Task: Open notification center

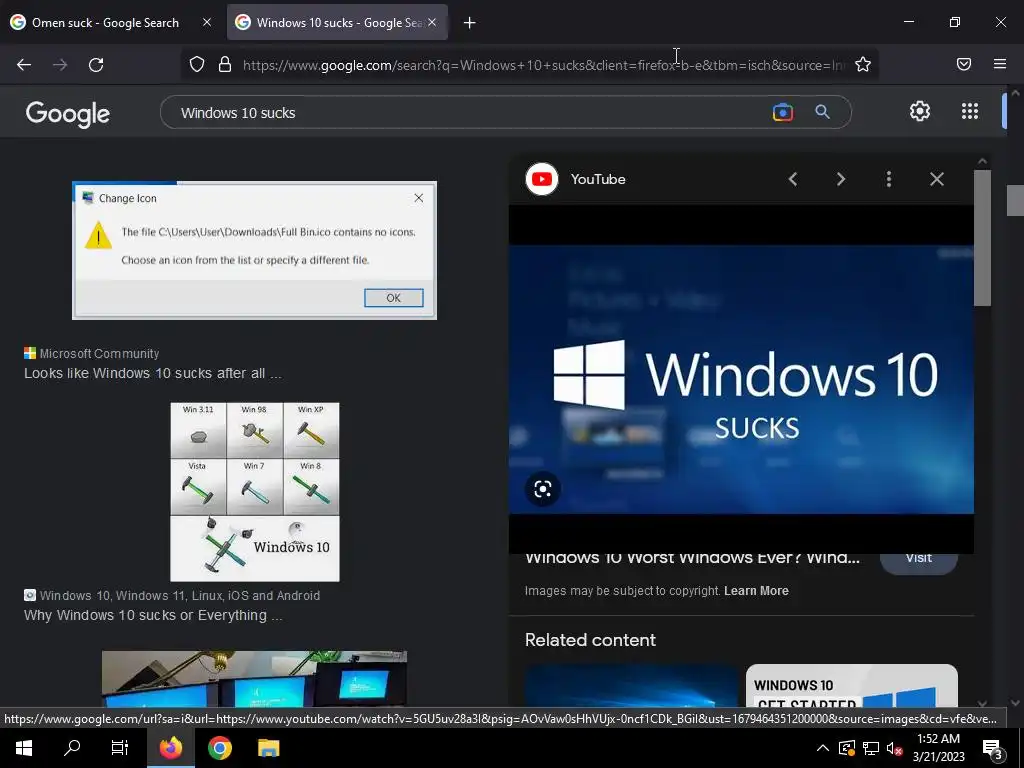Action: (x=993, y=749)
